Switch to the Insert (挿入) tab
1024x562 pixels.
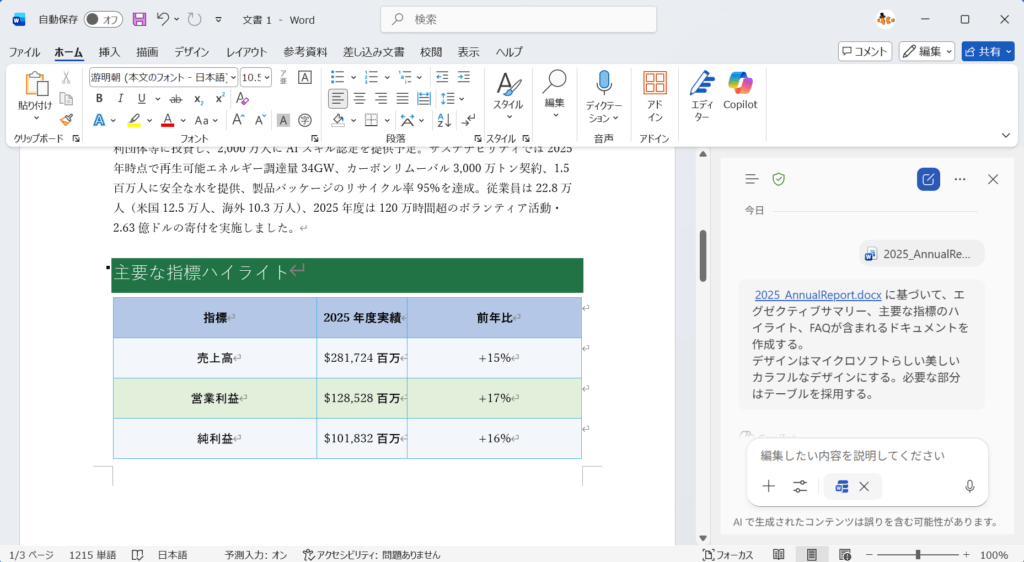(109, 52)
